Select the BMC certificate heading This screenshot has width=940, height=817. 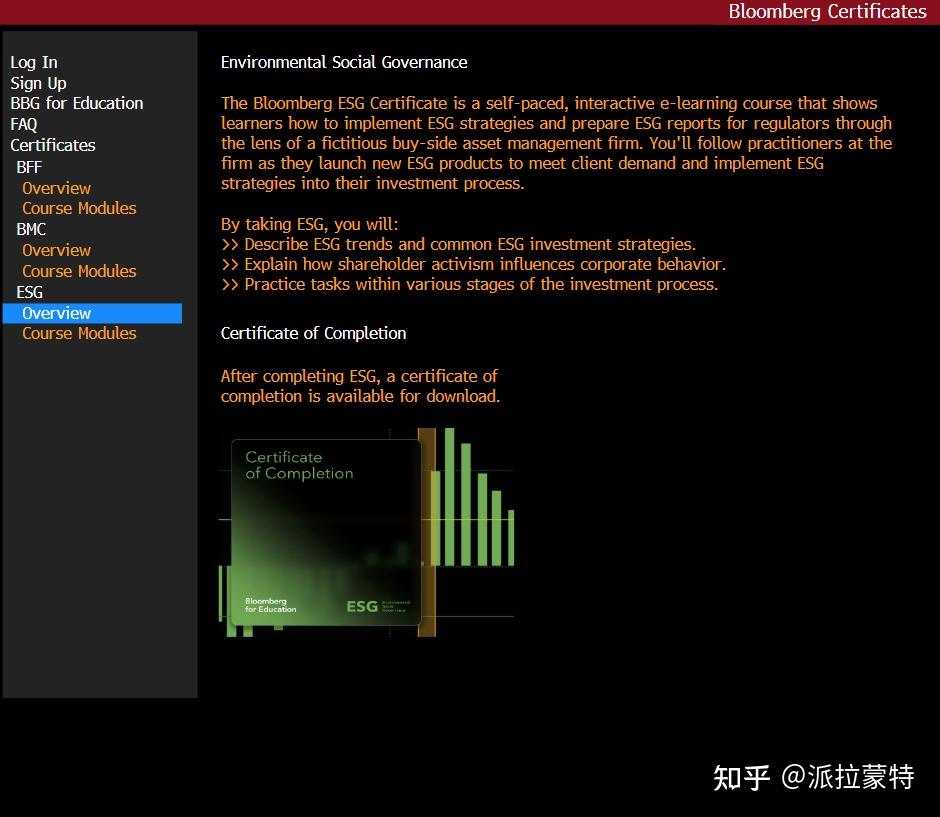coord(31,230)
